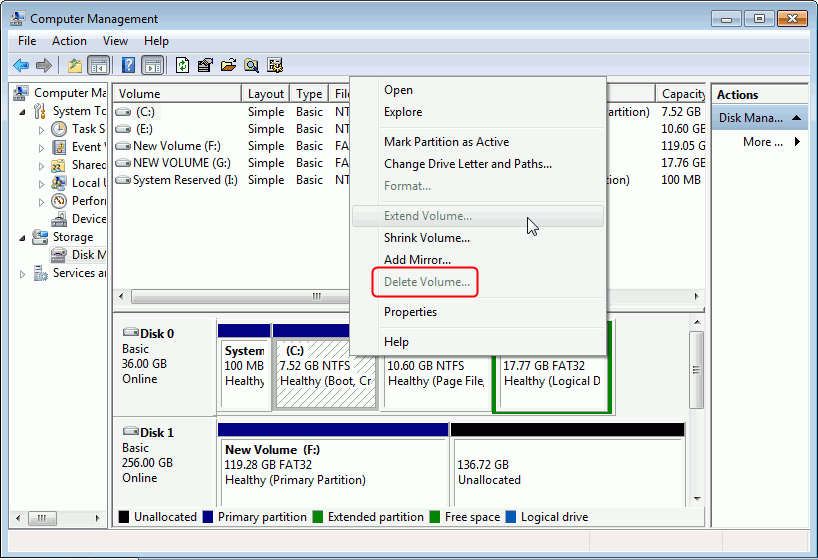Click the (C:) 7.52 GB NTFS partition block
This screenshot has width=818, height=560.
326,373
